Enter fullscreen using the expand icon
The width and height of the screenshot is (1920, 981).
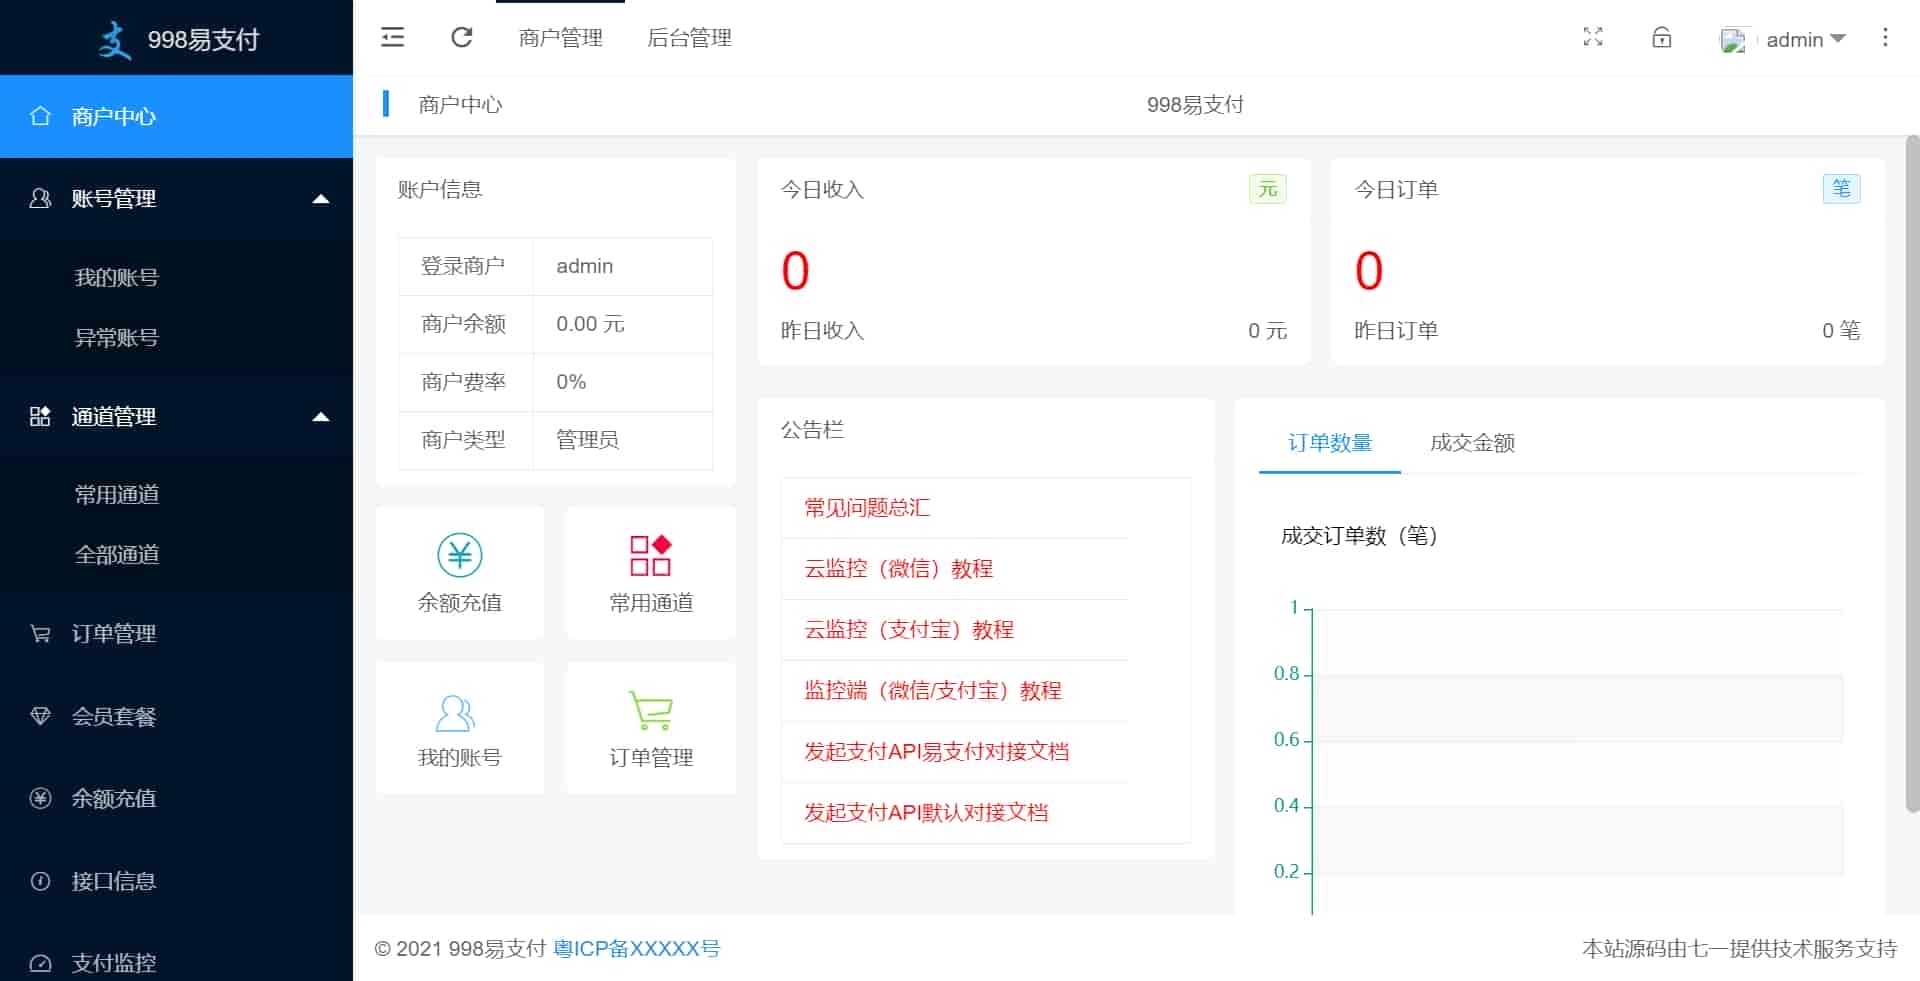coord(1593,38)
